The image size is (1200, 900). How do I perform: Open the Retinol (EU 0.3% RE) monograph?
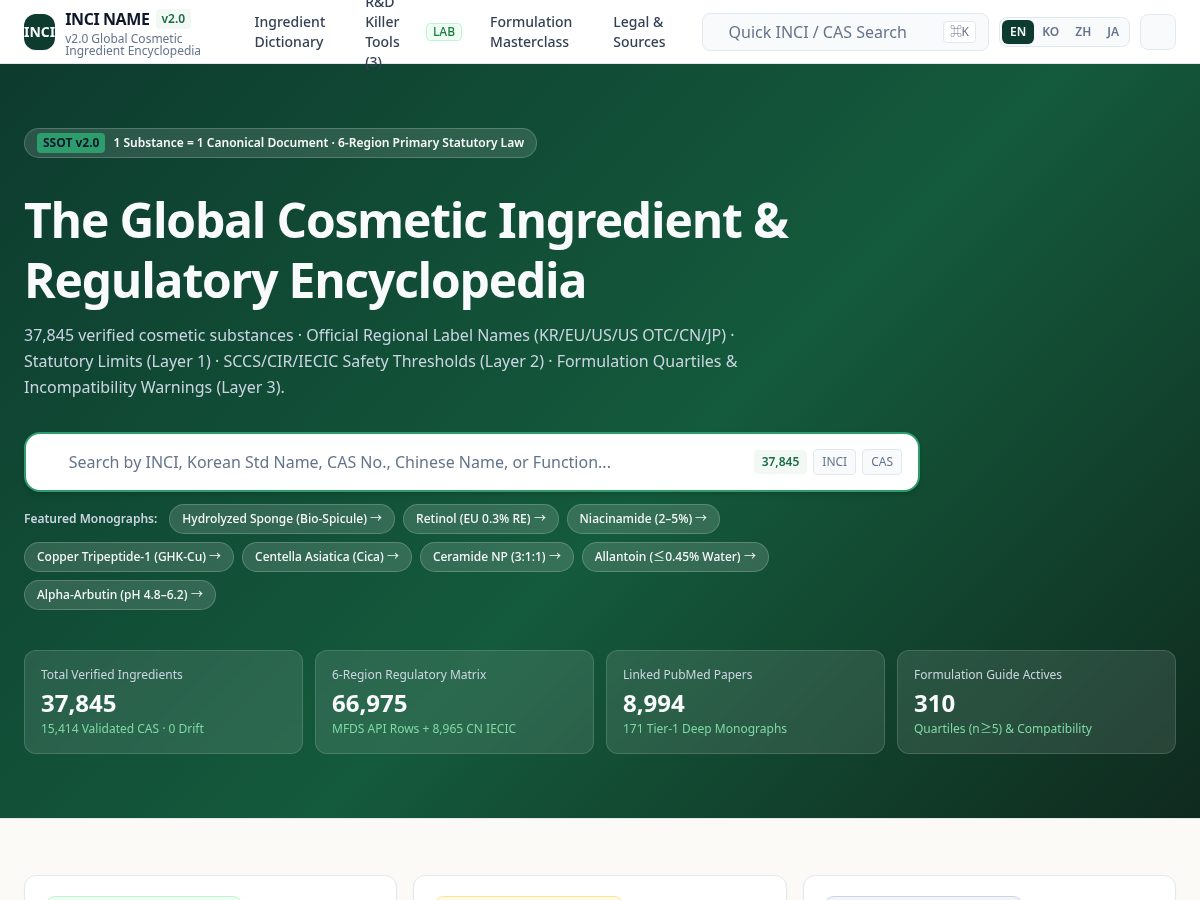pyautogui.click(x=481, y=519)
